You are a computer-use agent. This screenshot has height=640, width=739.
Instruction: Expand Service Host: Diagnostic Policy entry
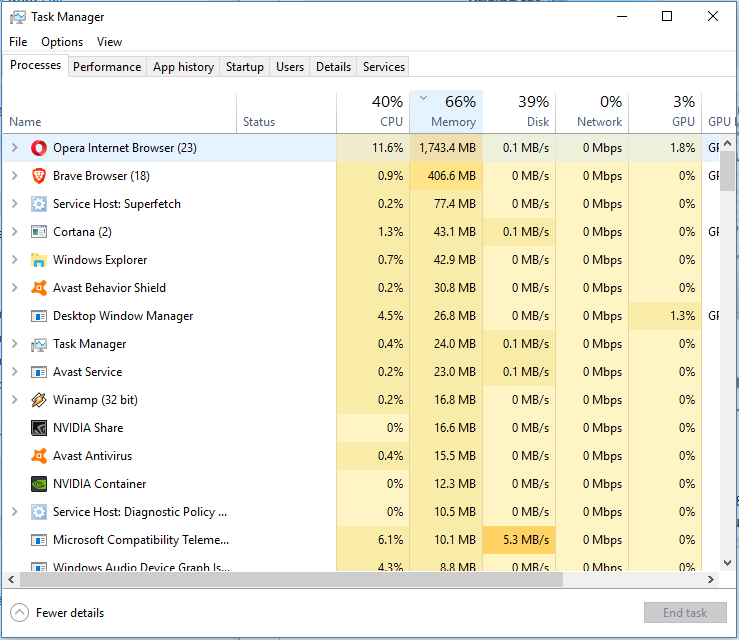click(15, 512)
